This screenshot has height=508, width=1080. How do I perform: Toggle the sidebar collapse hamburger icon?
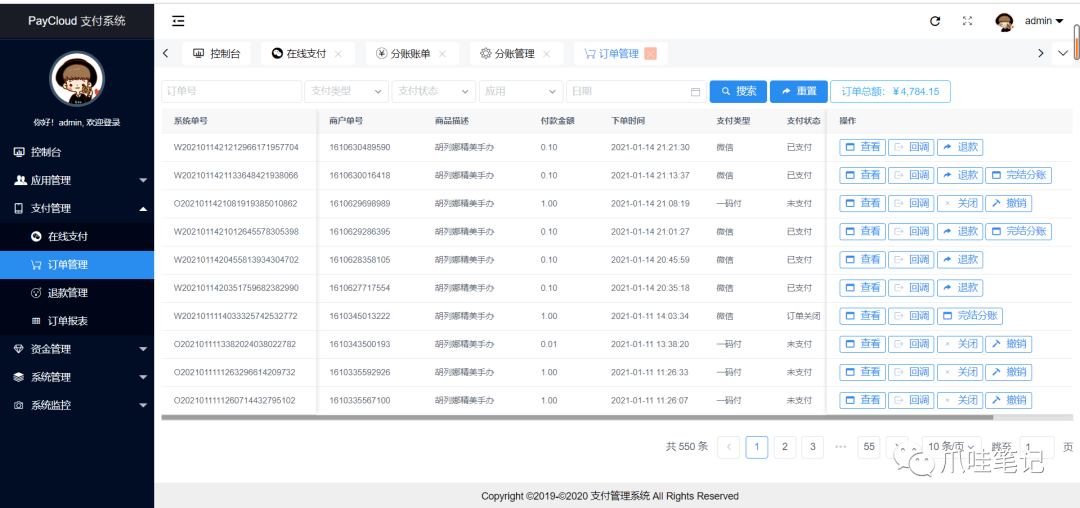pos(178,21)
